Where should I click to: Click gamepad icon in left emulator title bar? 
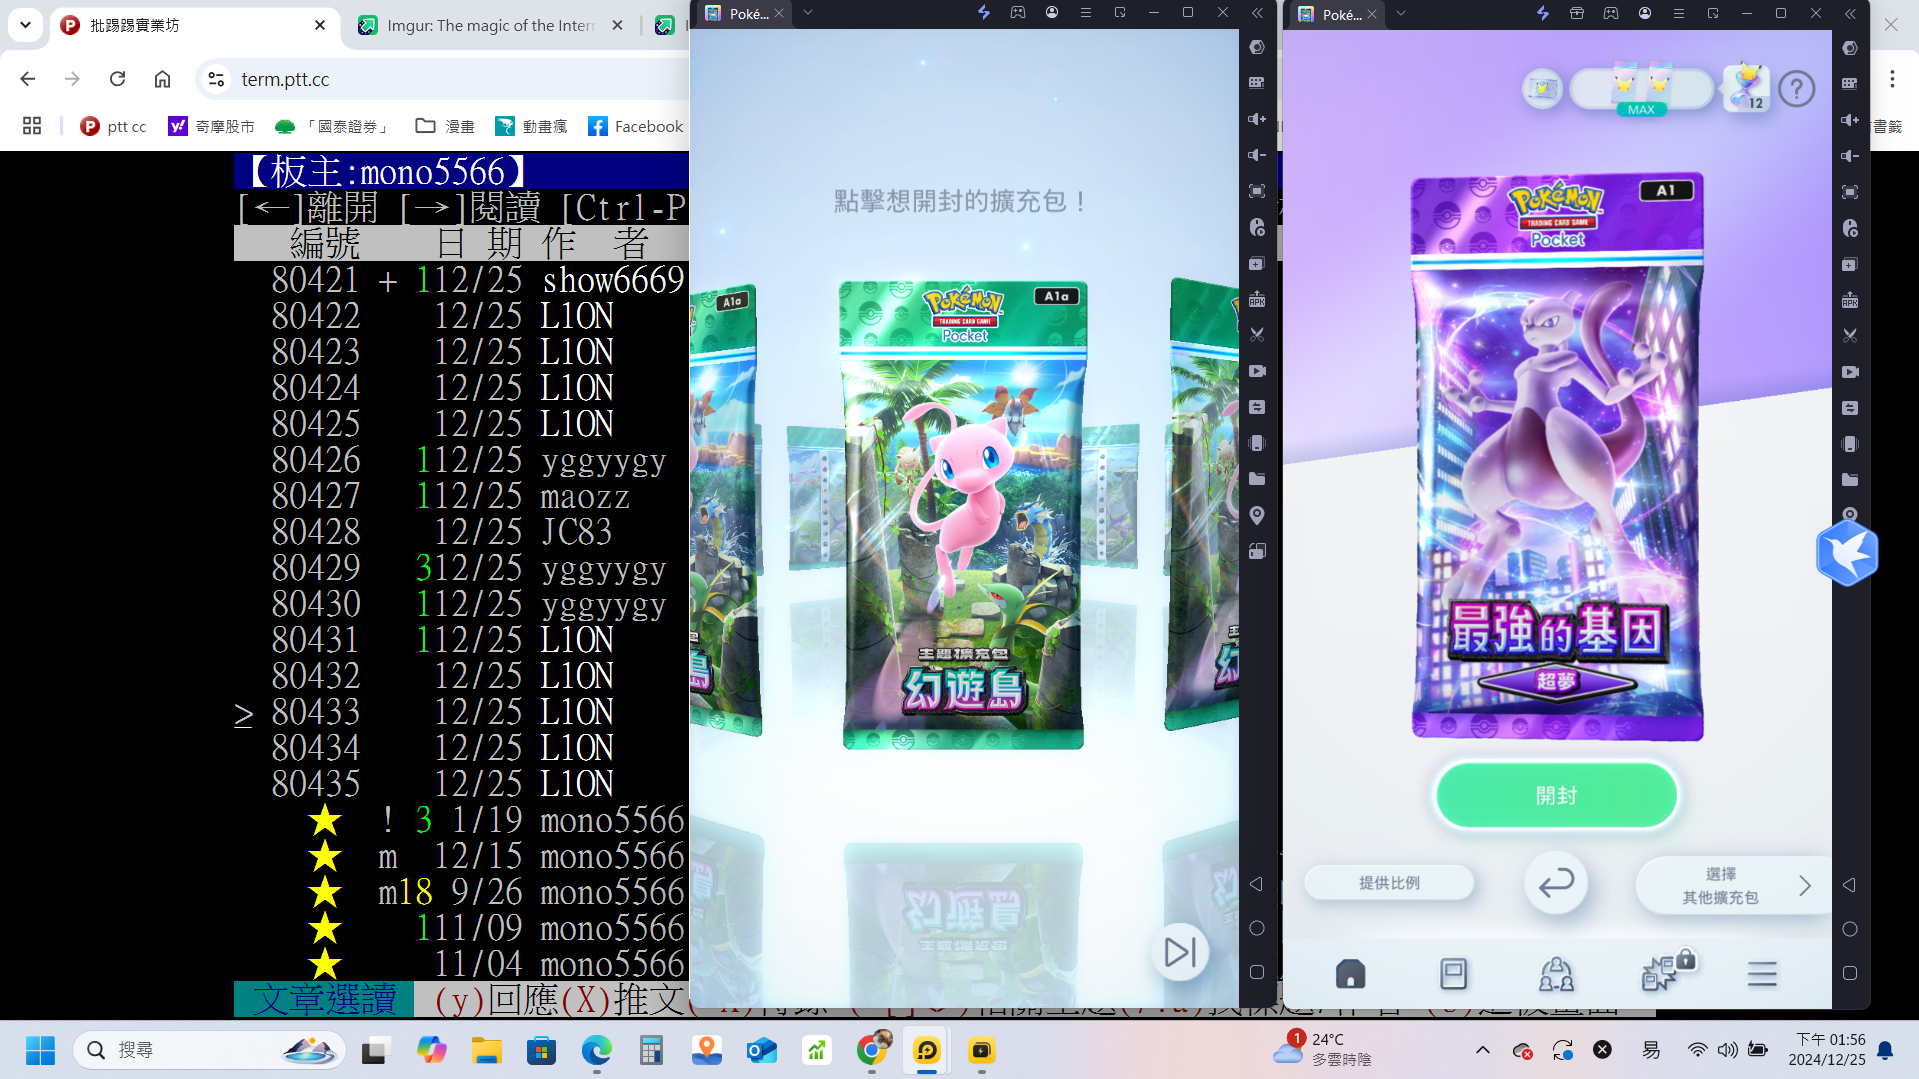click(x=1018, y=13)
